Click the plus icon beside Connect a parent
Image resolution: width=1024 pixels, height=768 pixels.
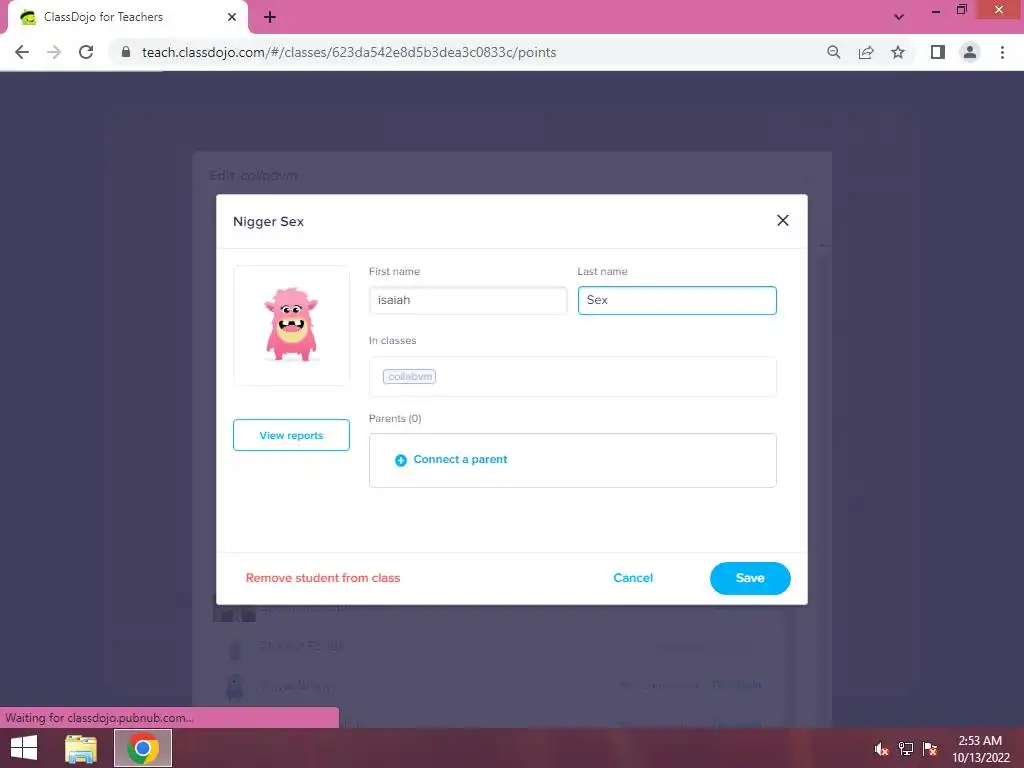[x=401, y=460]
